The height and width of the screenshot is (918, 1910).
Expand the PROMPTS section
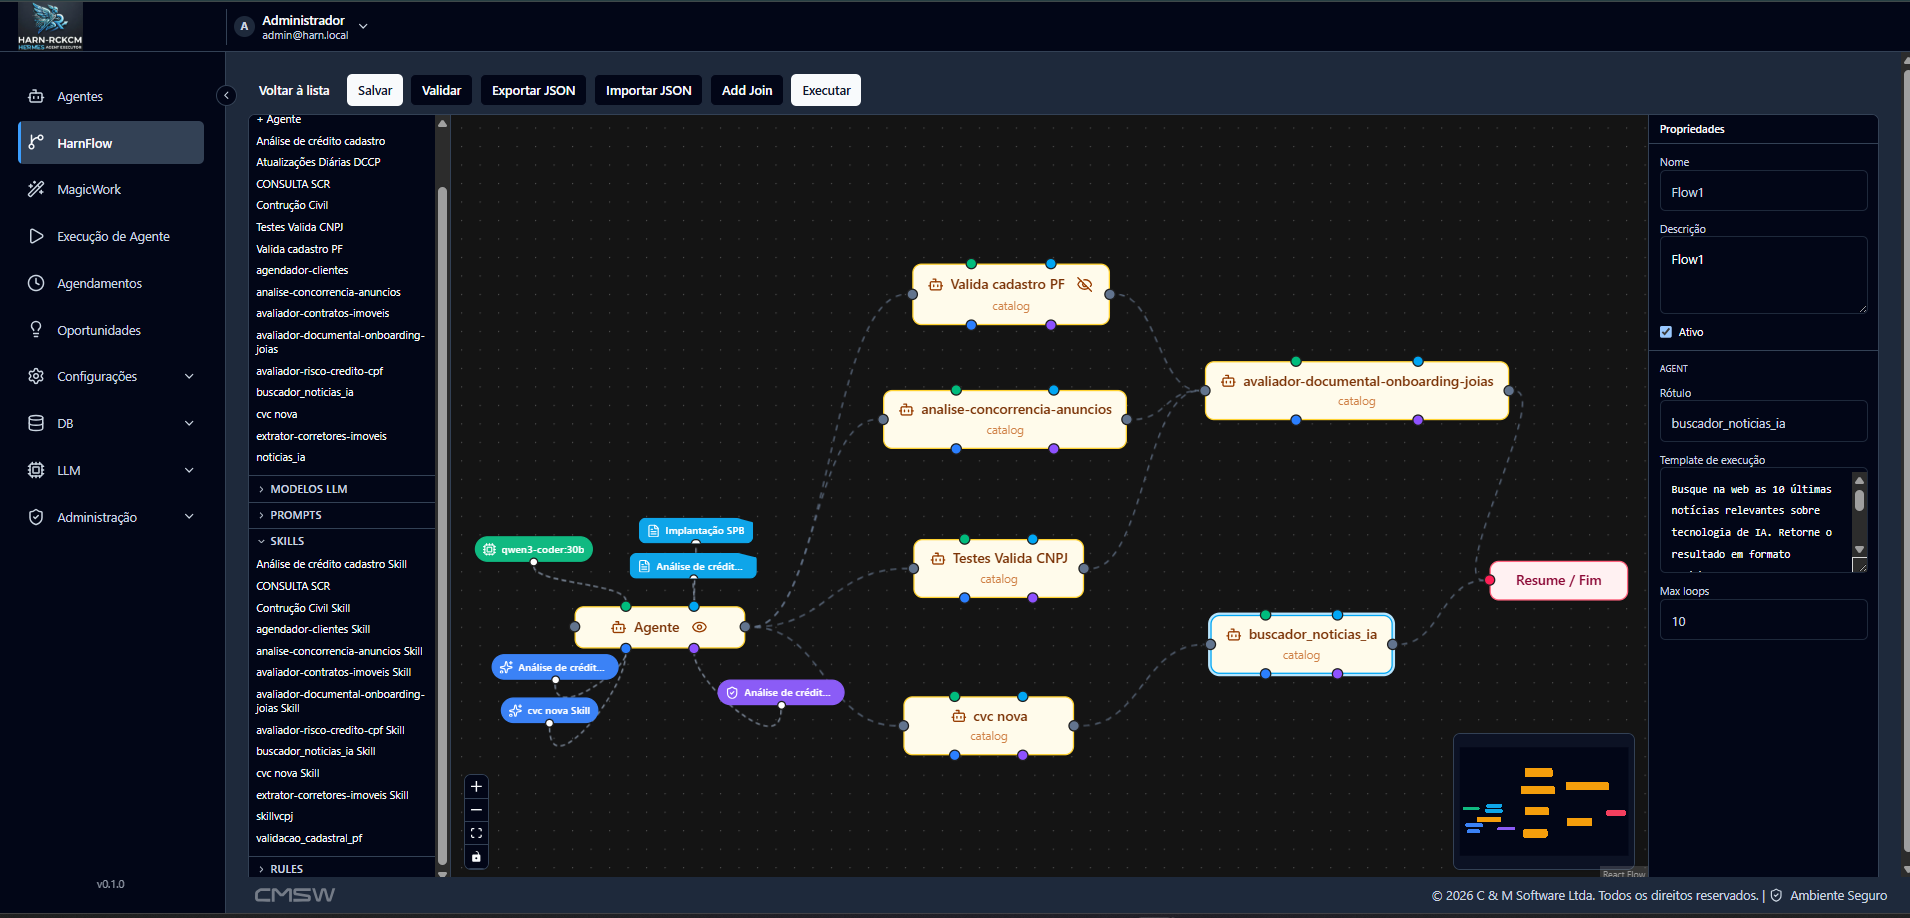pyautogui.click(x=342, y=515)
